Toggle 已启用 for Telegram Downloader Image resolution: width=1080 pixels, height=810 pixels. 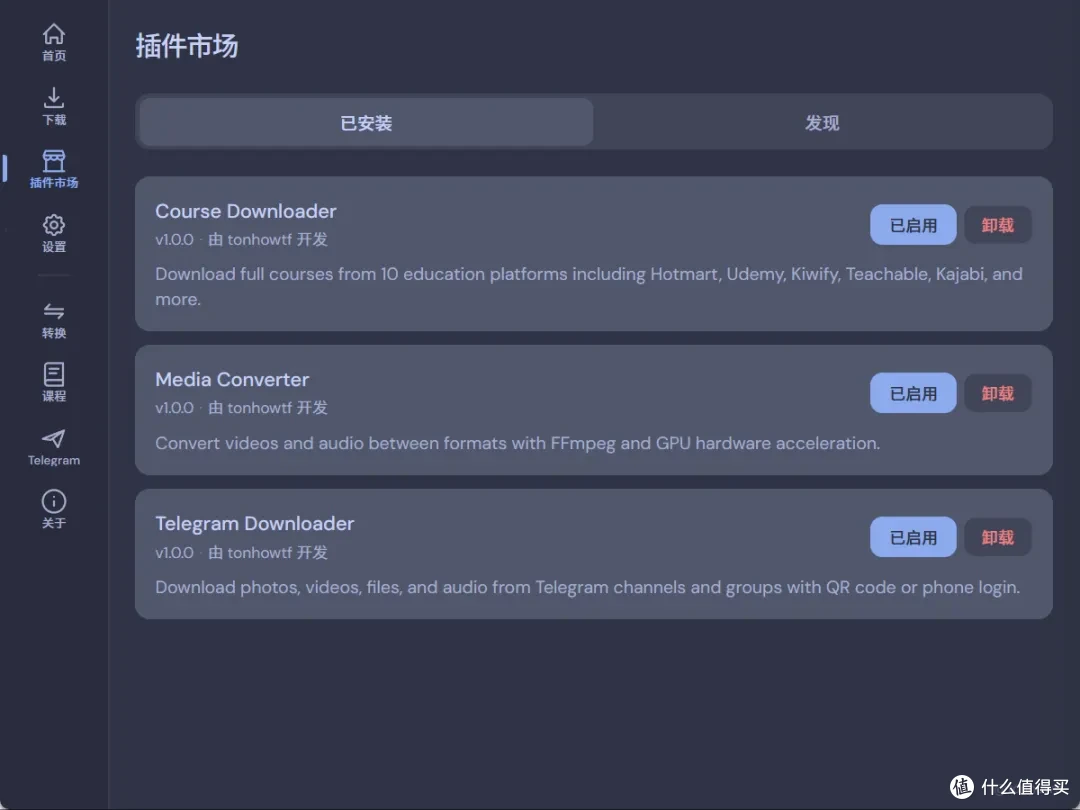913,537
